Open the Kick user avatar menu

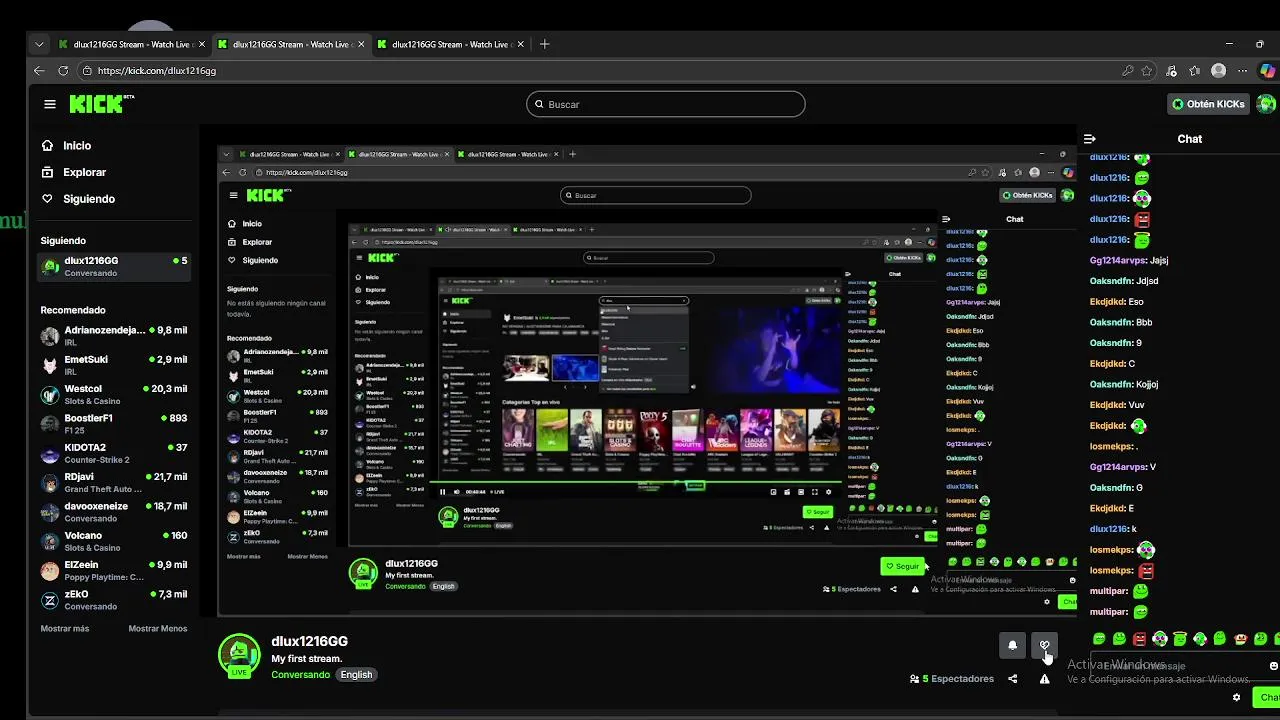click(1266, 104)
